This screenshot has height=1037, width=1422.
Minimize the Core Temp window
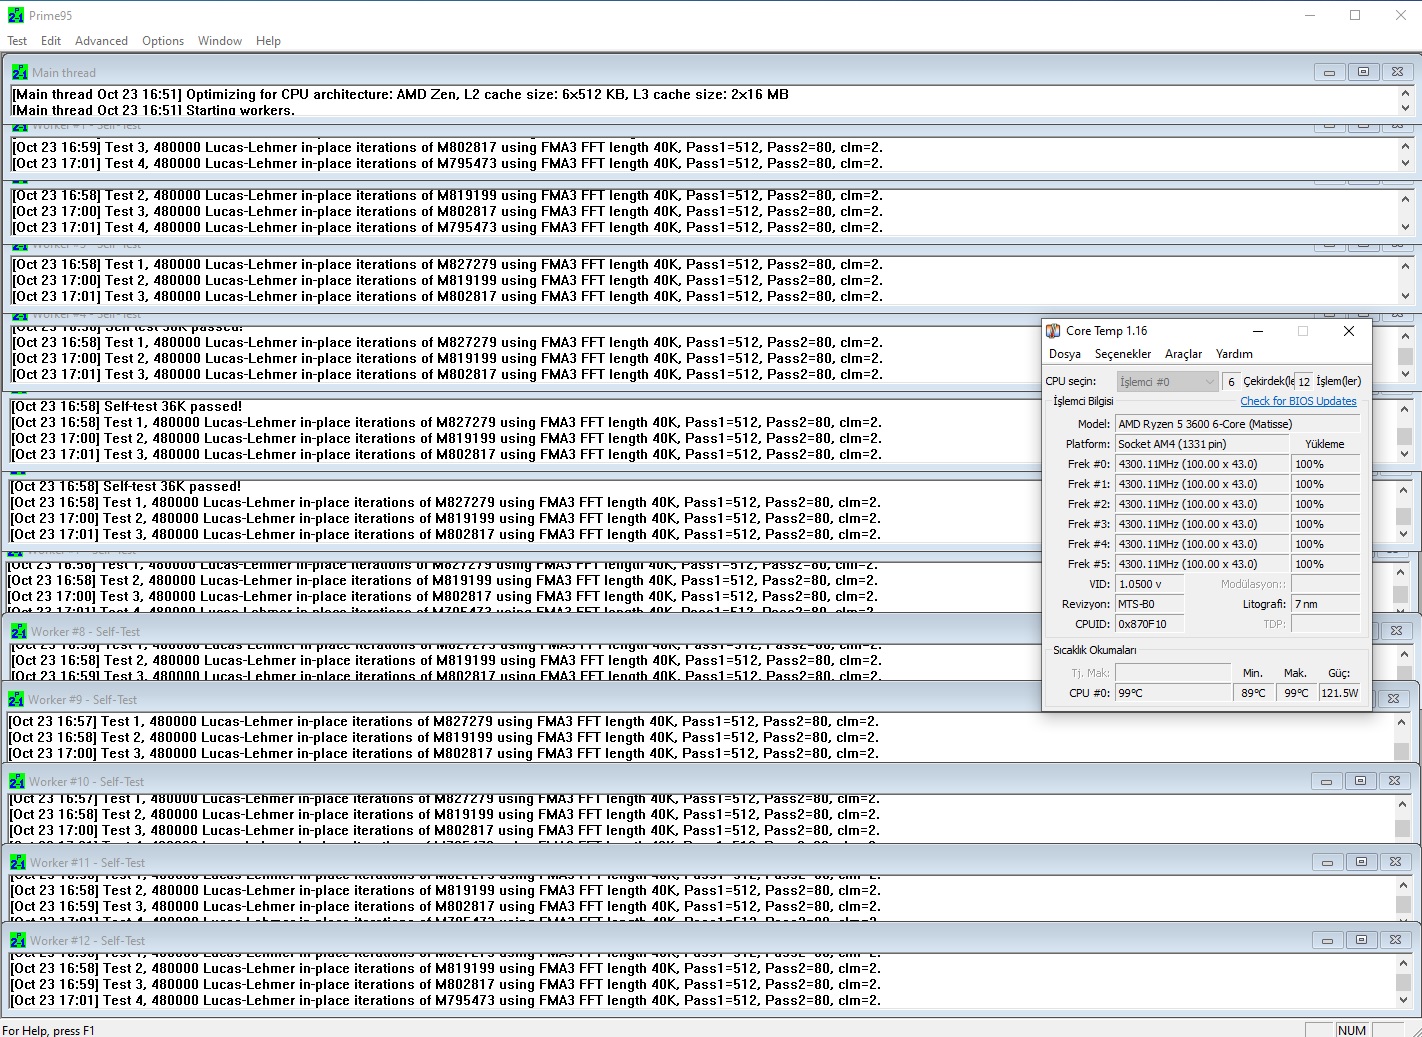click(x=1258, y=331)
